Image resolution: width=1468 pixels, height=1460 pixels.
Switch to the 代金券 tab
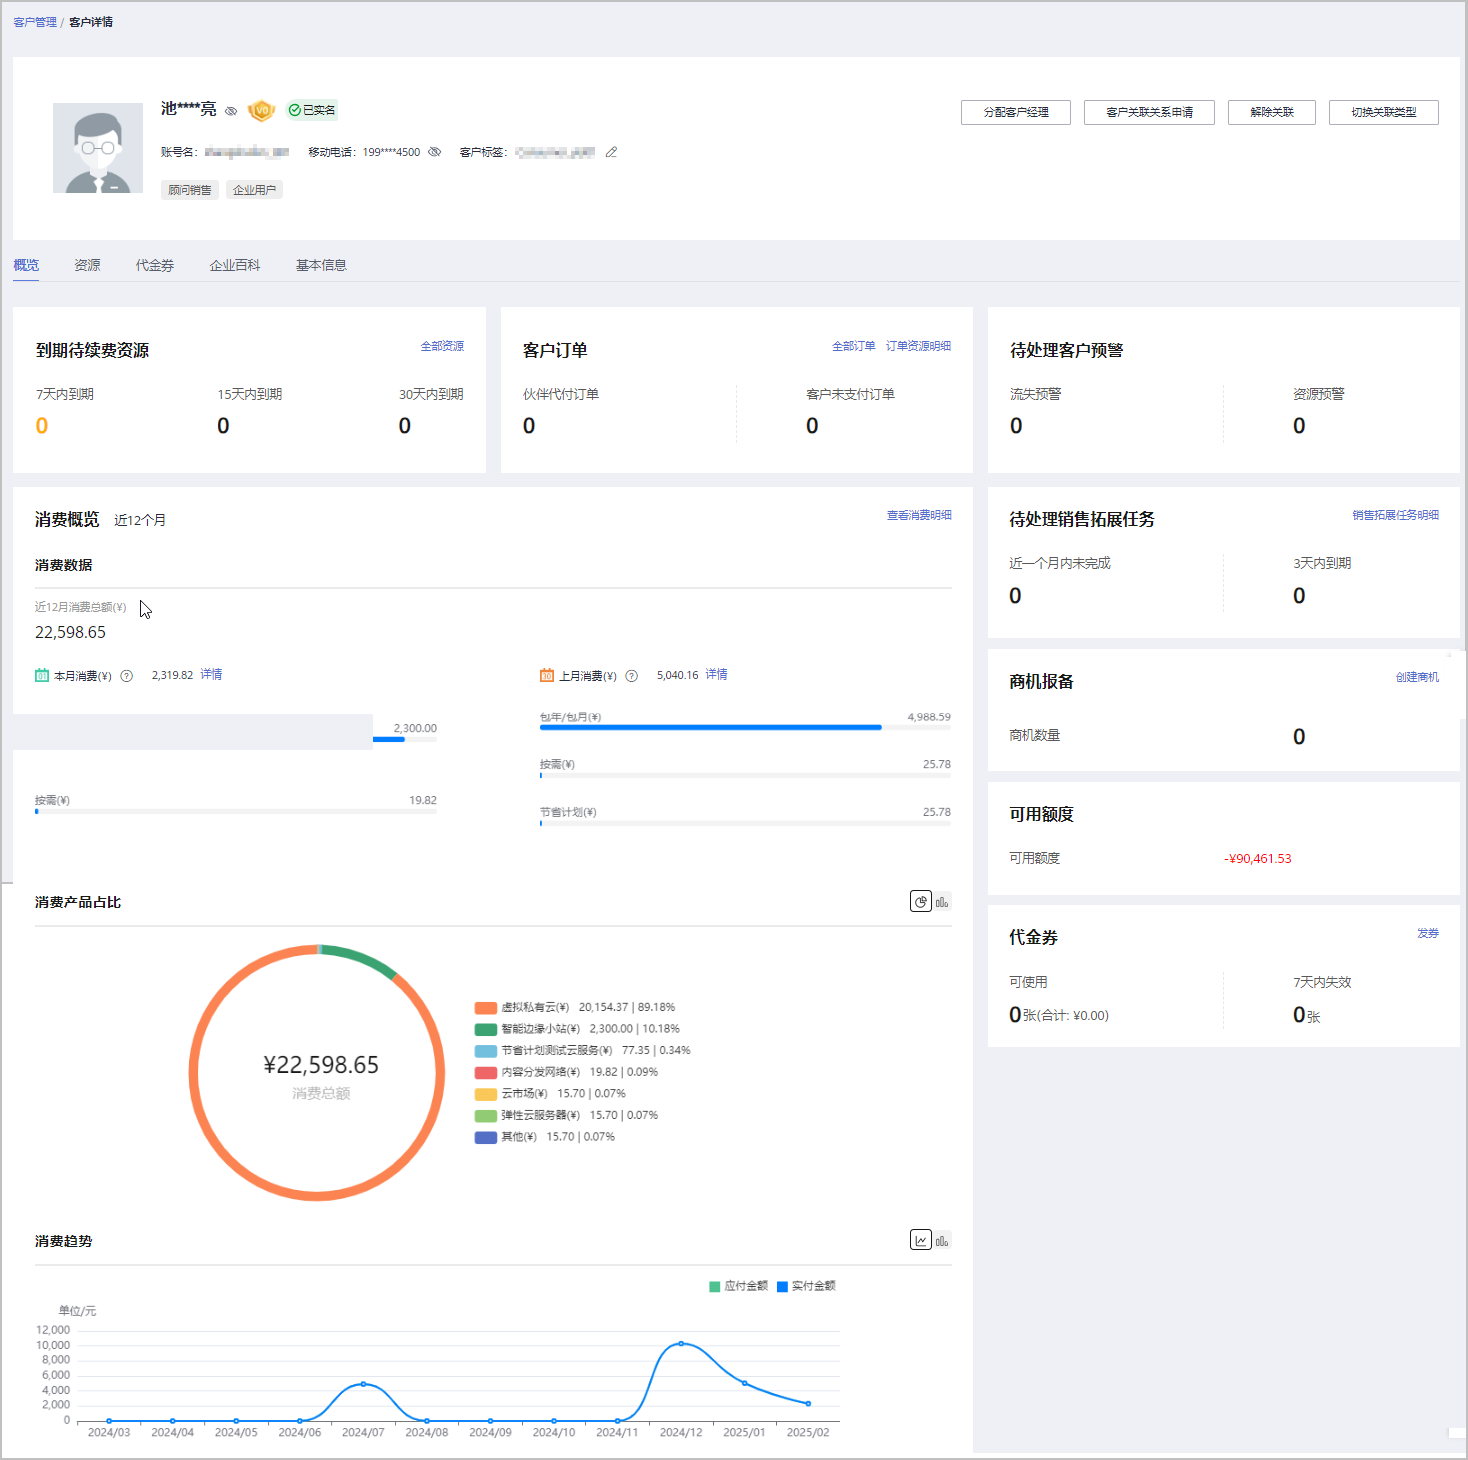coord(155,265)
